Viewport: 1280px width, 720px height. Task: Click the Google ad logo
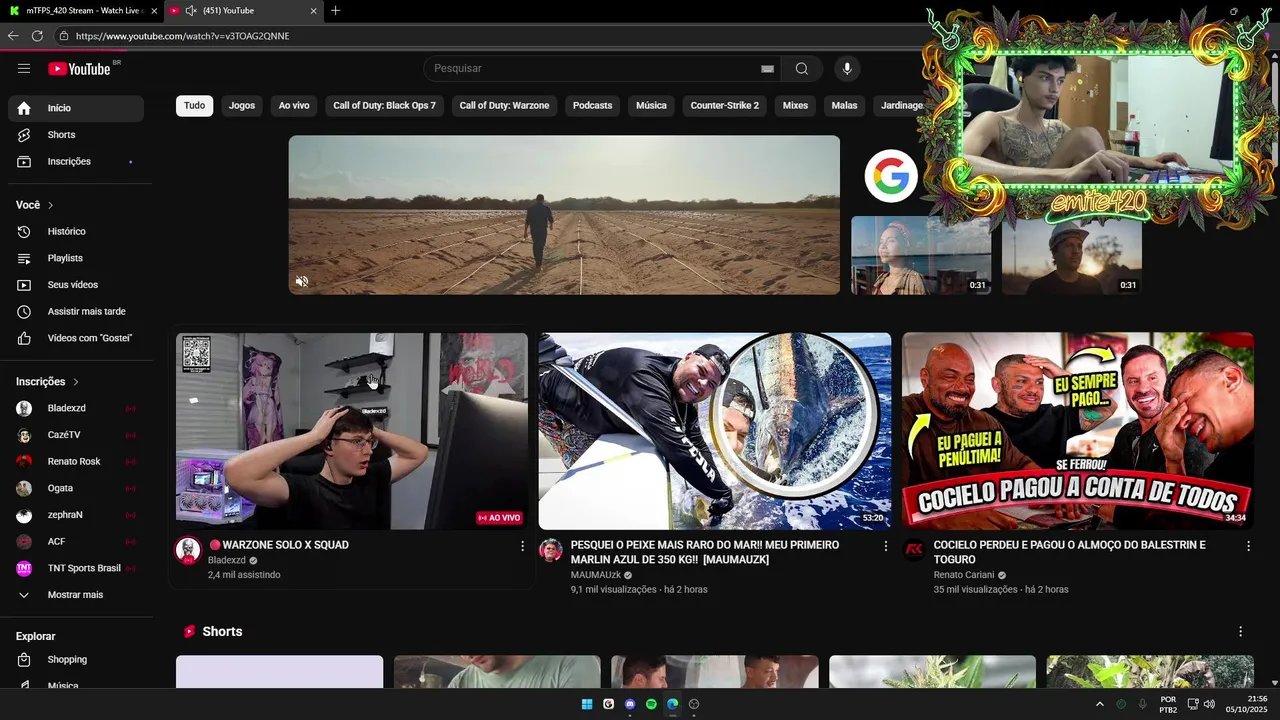(890, 176)
